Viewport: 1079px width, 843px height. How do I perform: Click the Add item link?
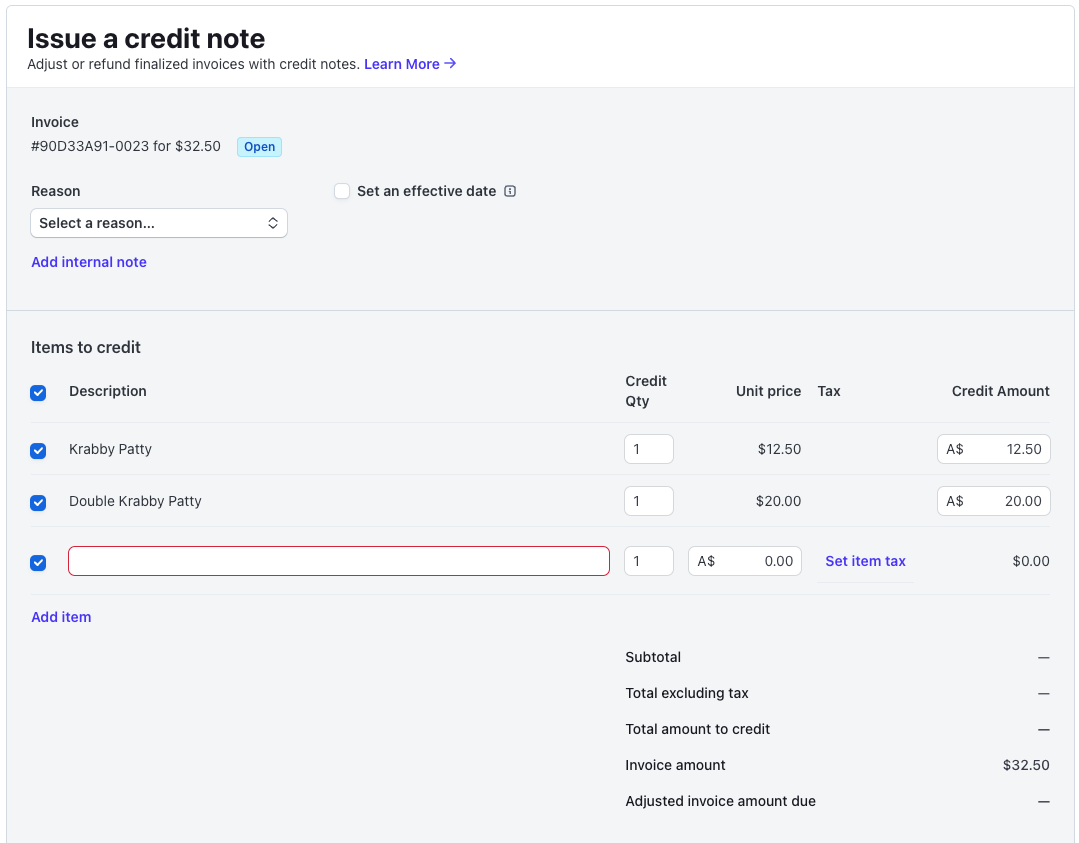(61, 617)
